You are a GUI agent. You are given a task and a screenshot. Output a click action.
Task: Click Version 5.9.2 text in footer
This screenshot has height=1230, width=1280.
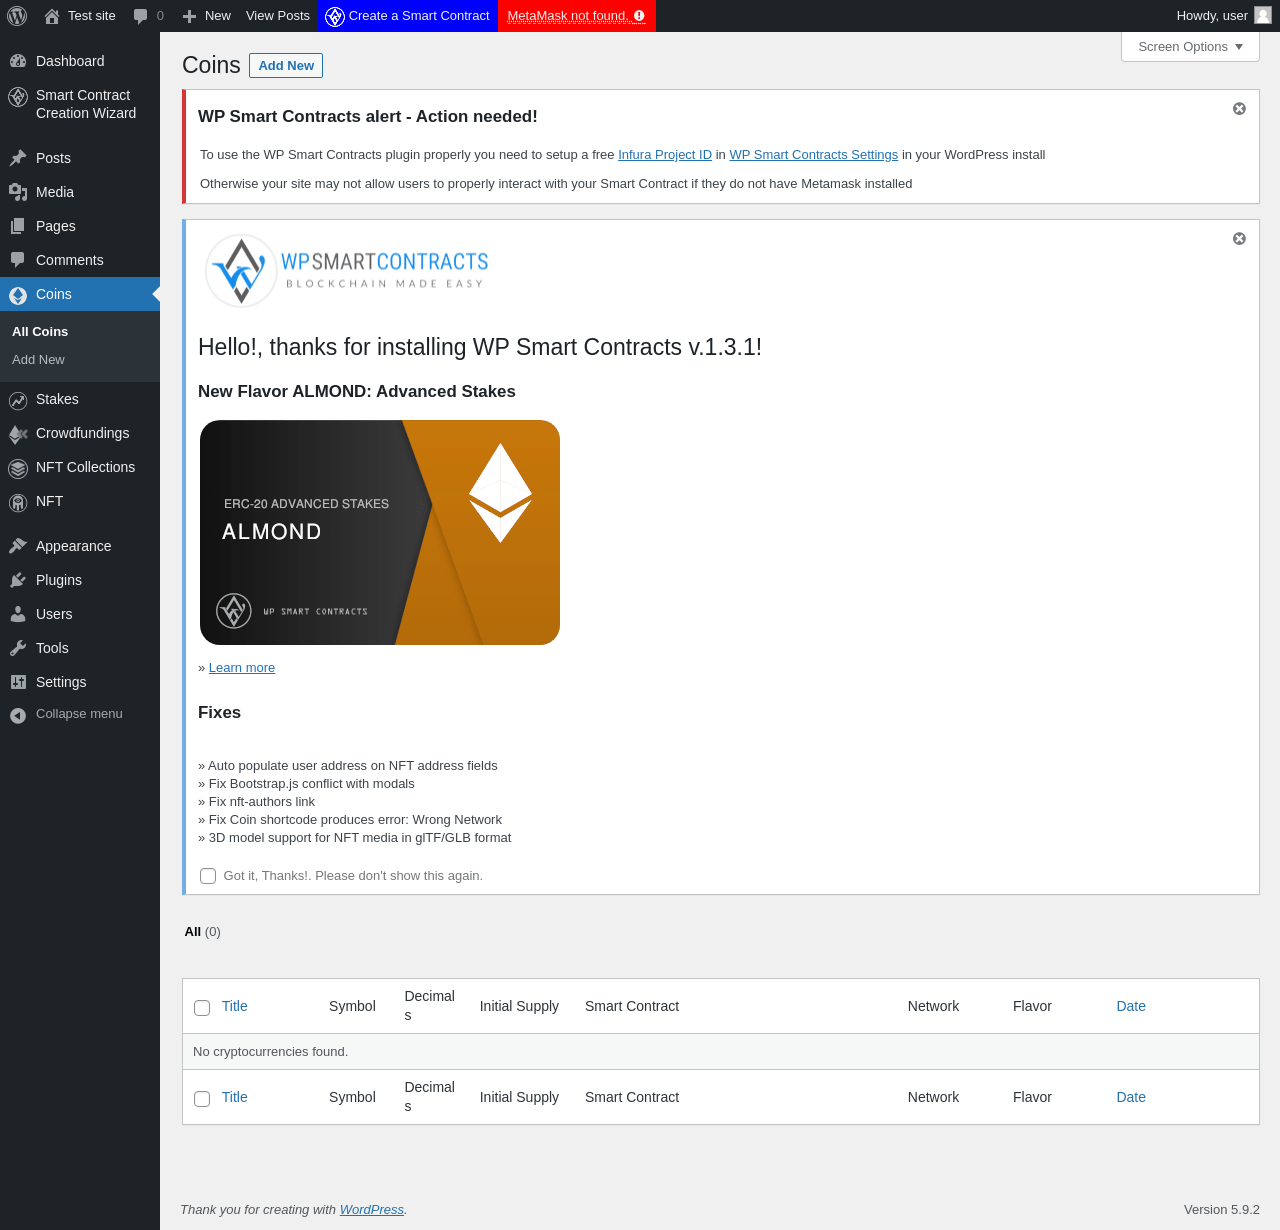[x=1222, y=1209]
